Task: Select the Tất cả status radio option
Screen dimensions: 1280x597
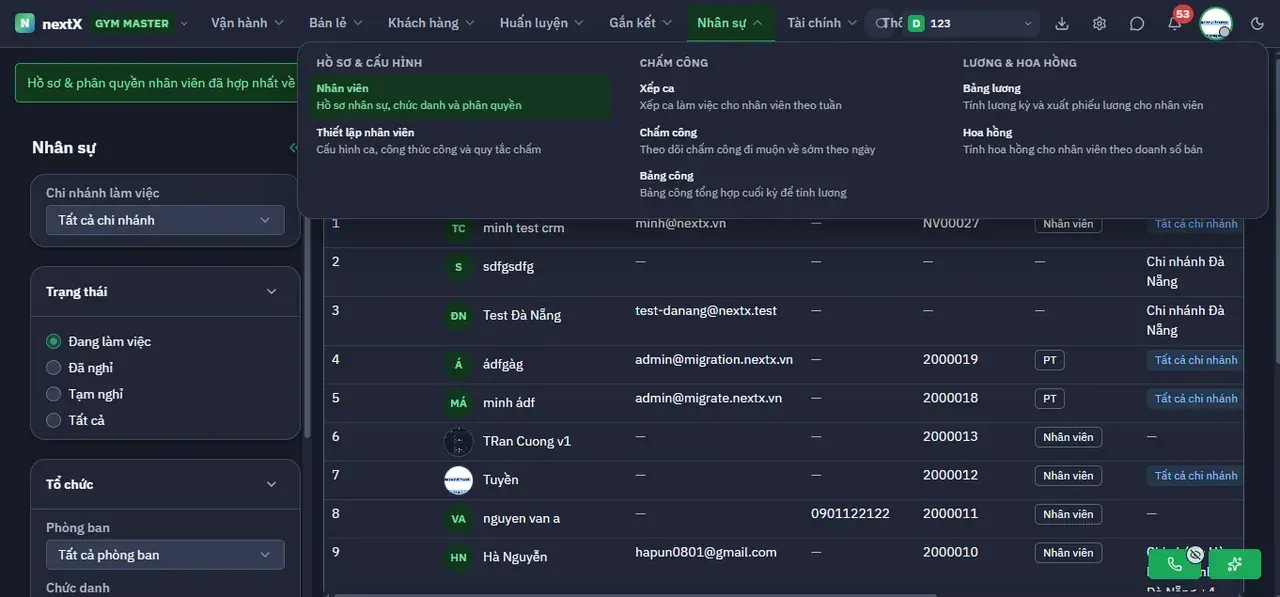Action: click(54, 420)
